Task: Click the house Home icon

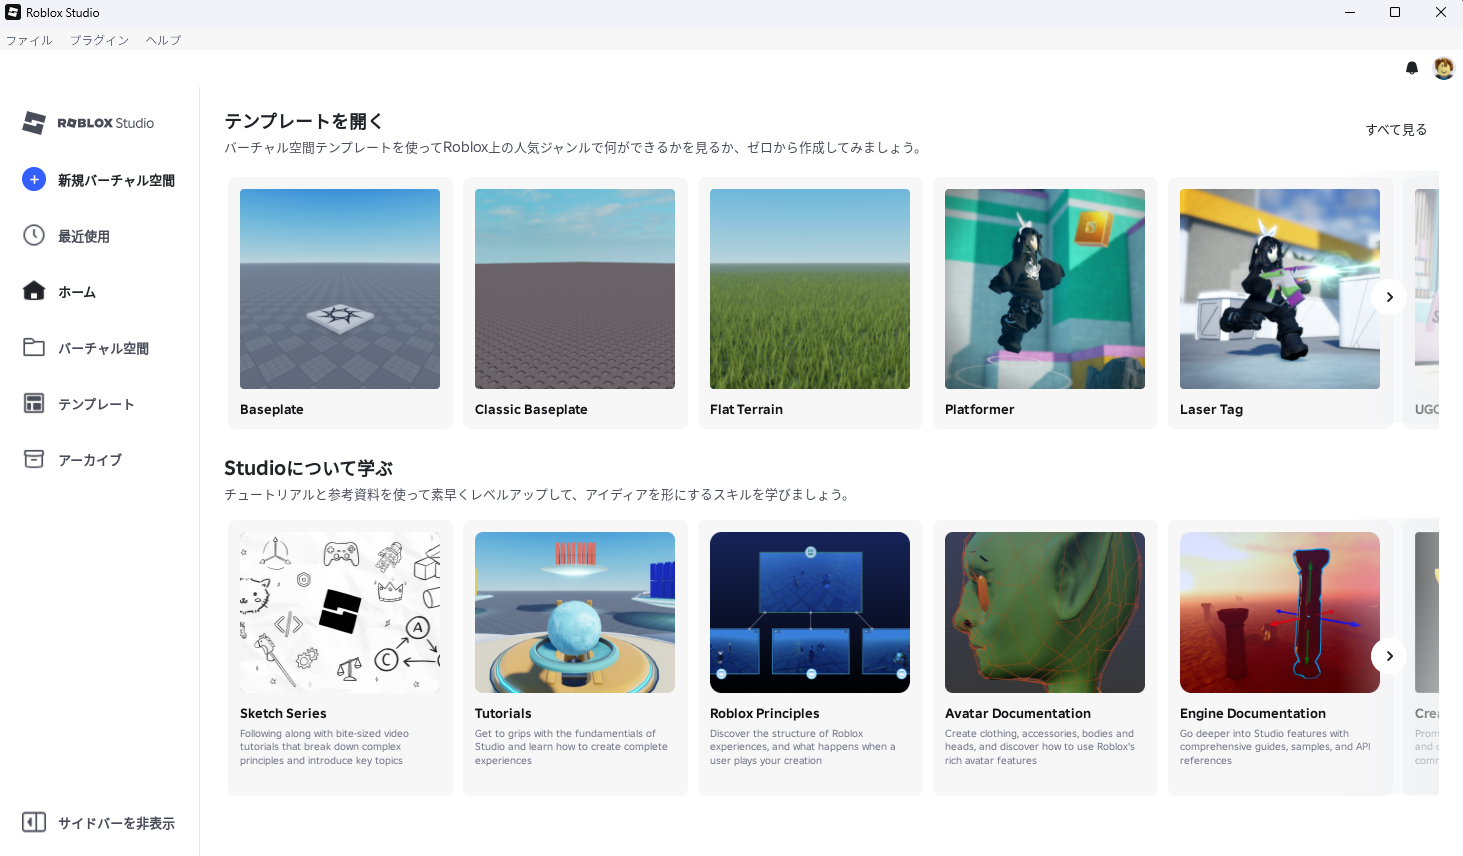Action: click(34, 291)
